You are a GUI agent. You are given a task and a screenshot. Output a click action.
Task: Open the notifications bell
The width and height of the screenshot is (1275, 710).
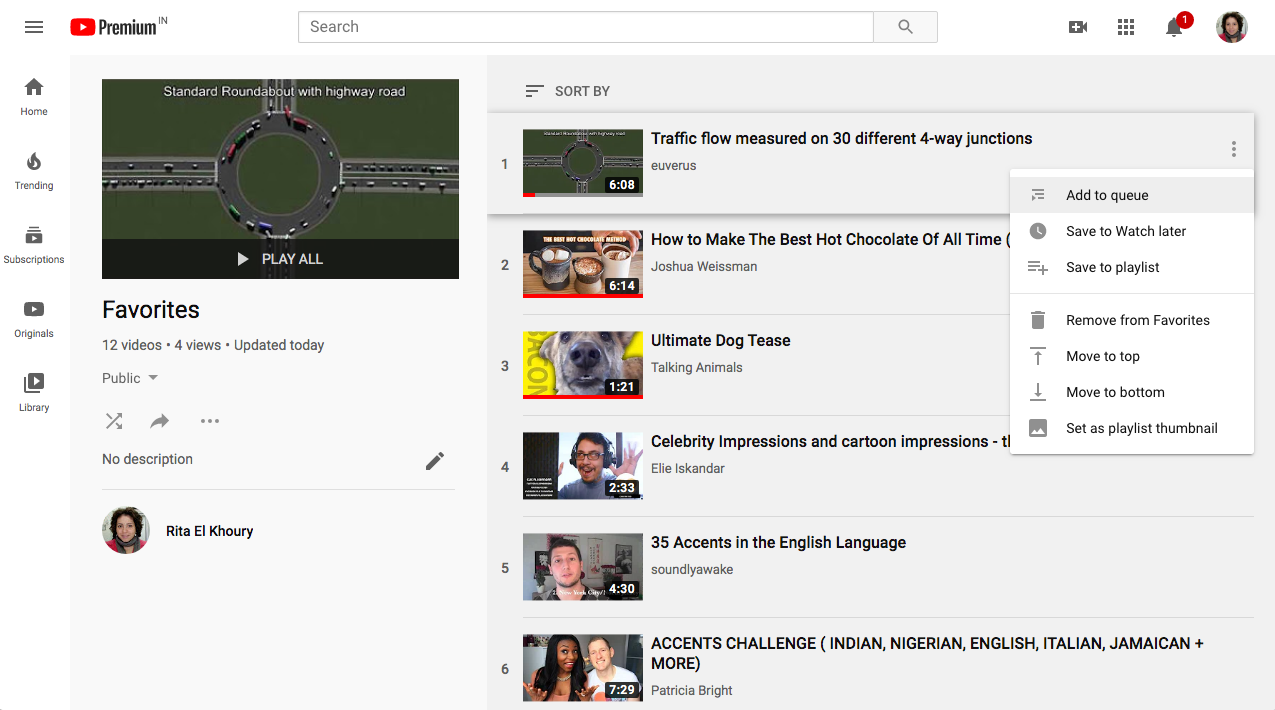1175,28
